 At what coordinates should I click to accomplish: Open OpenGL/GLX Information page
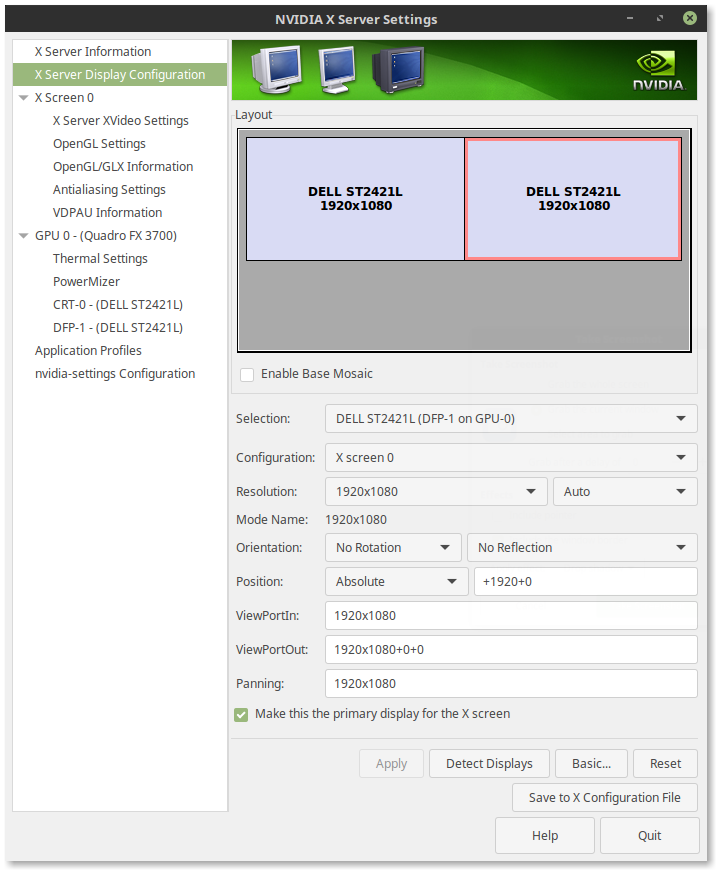123,166
